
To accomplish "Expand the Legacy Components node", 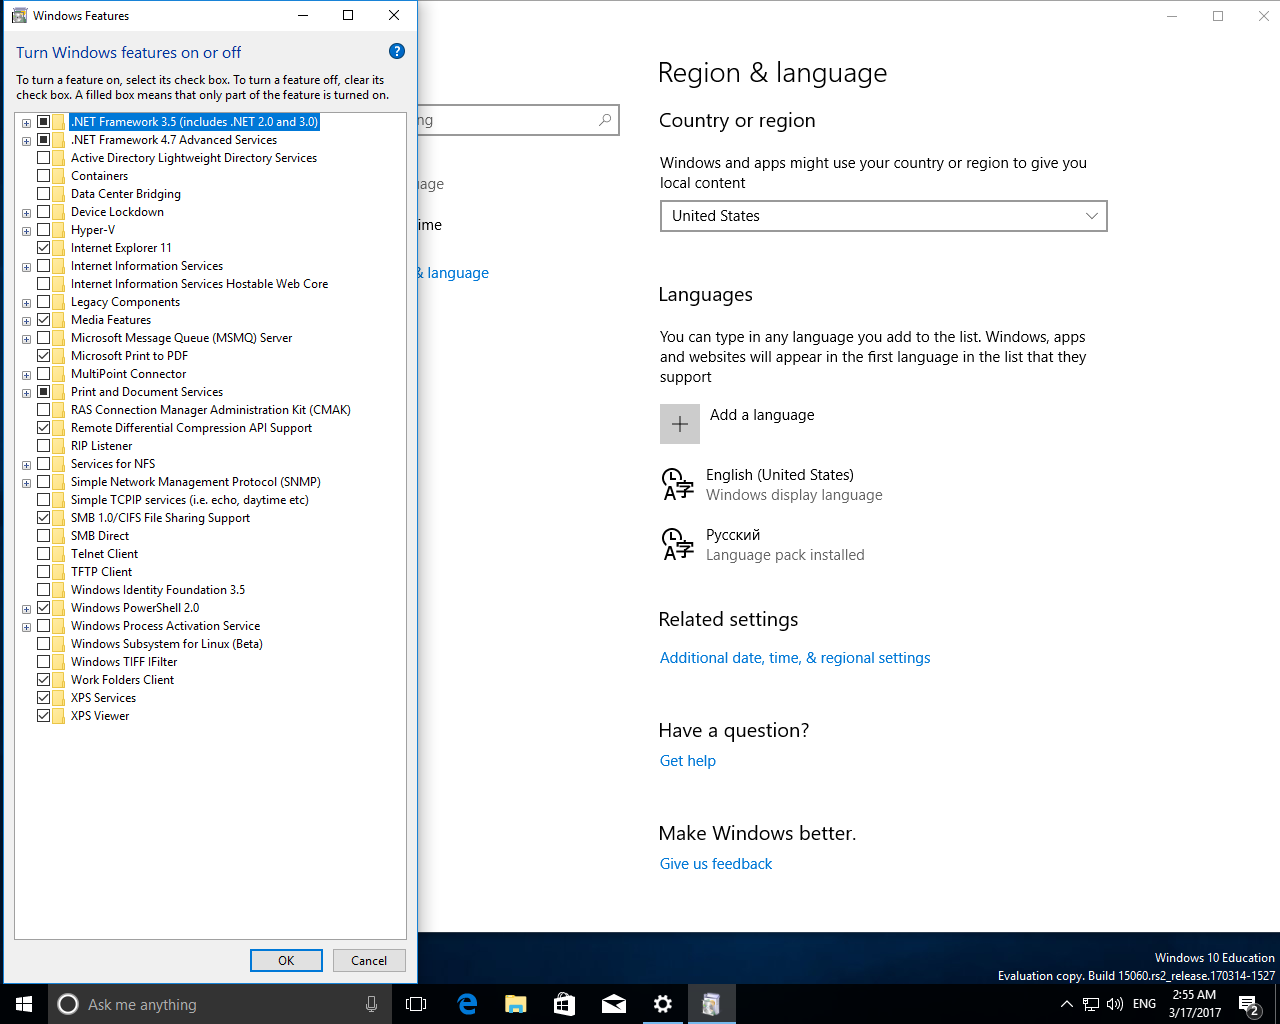I will point(26,303).
